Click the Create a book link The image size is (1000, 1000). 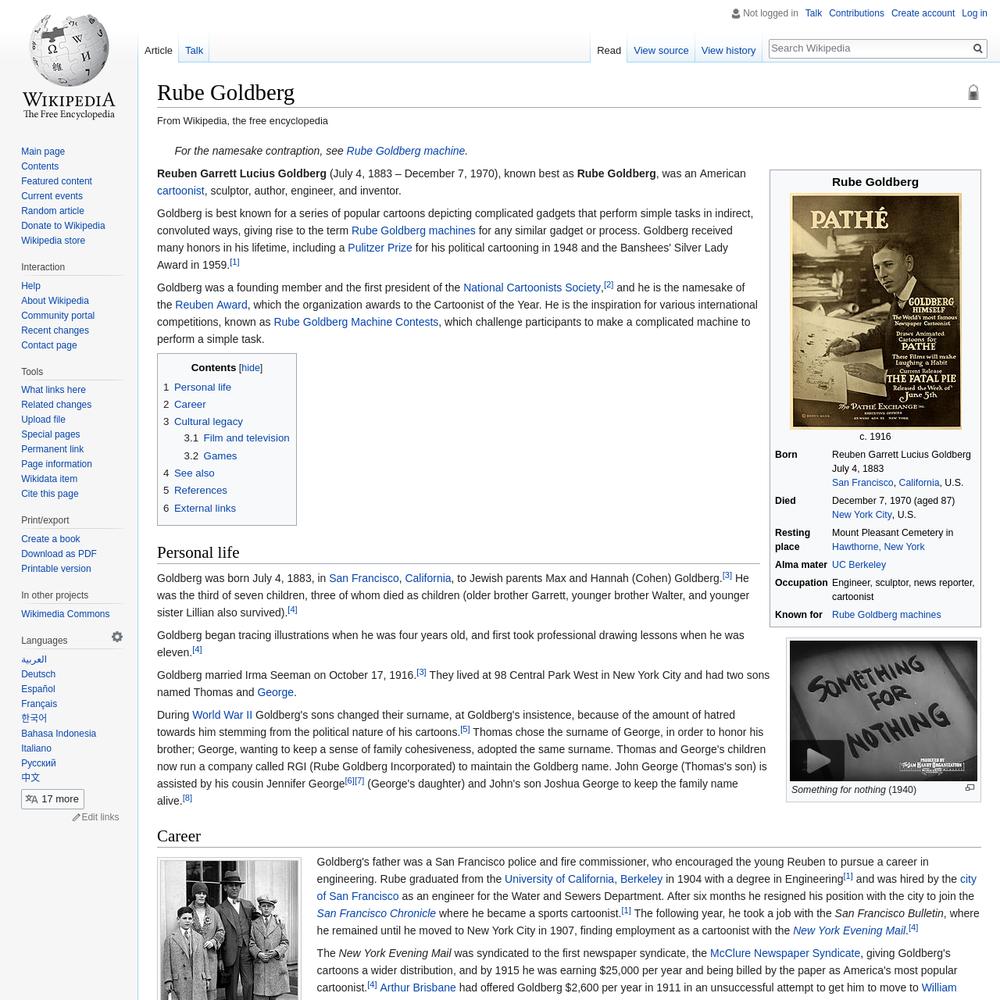[50, 539]
